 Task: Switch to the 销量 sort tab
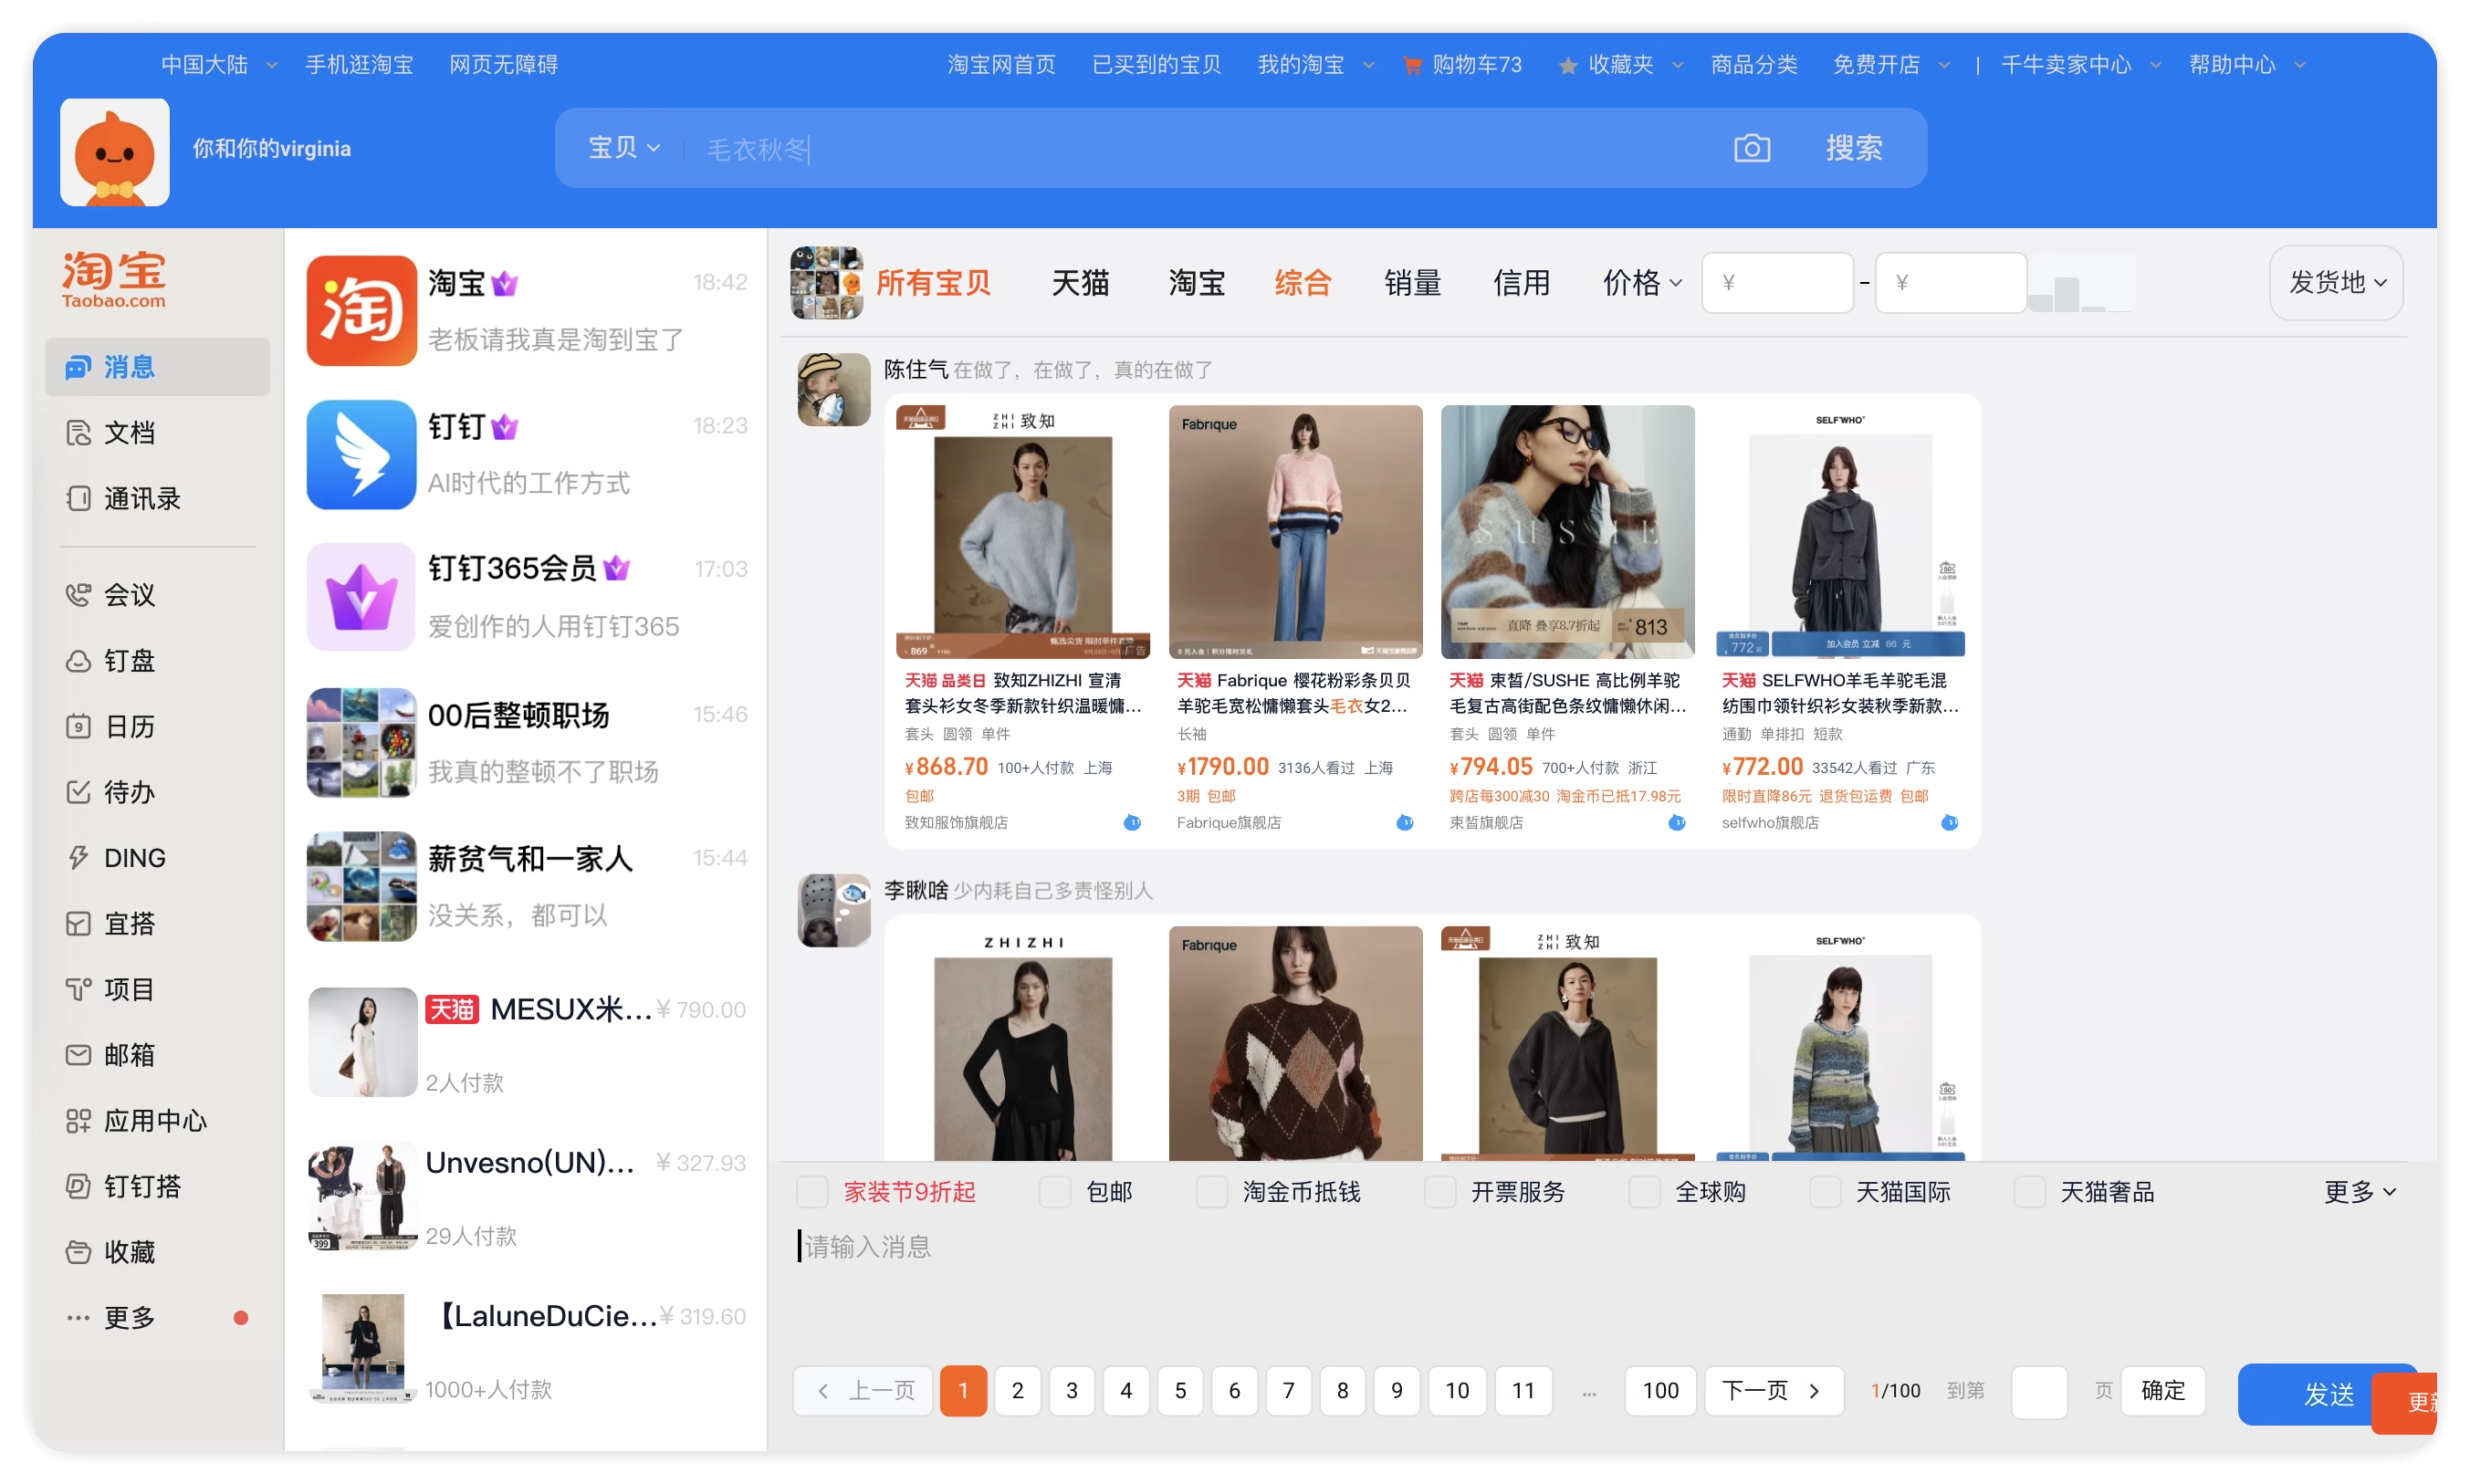[x=1412, y=283]
